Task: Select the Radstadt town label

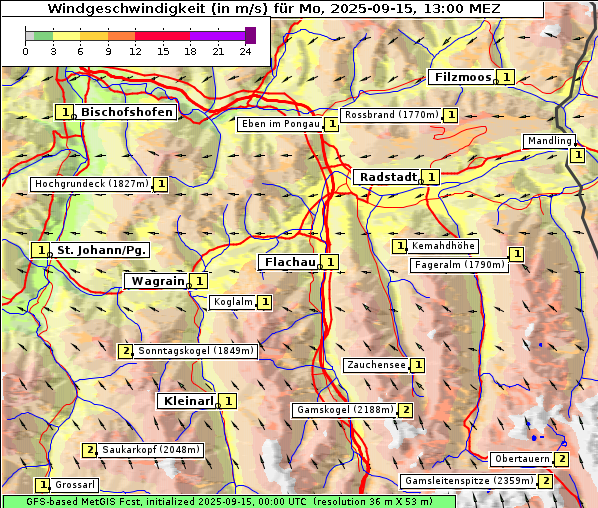Action: click(387, 177)
